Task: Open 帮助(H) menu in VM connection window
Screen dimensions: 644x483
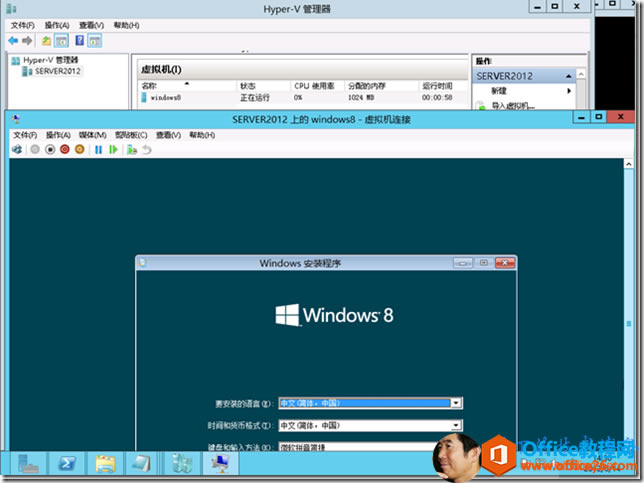Action: click(x=202, y=135)
